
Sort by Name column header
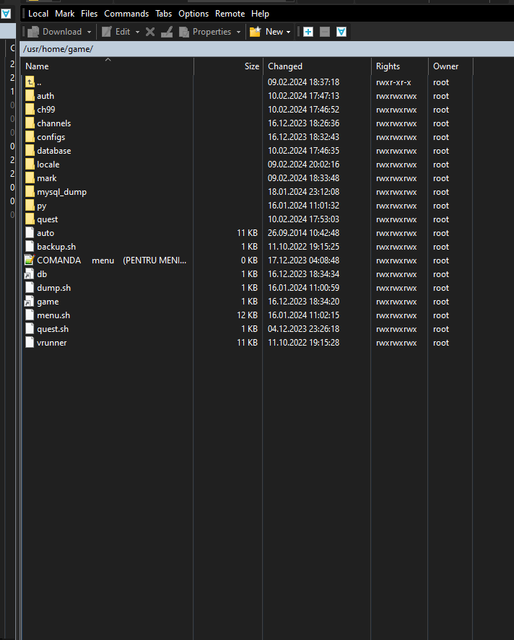[108, 67]
